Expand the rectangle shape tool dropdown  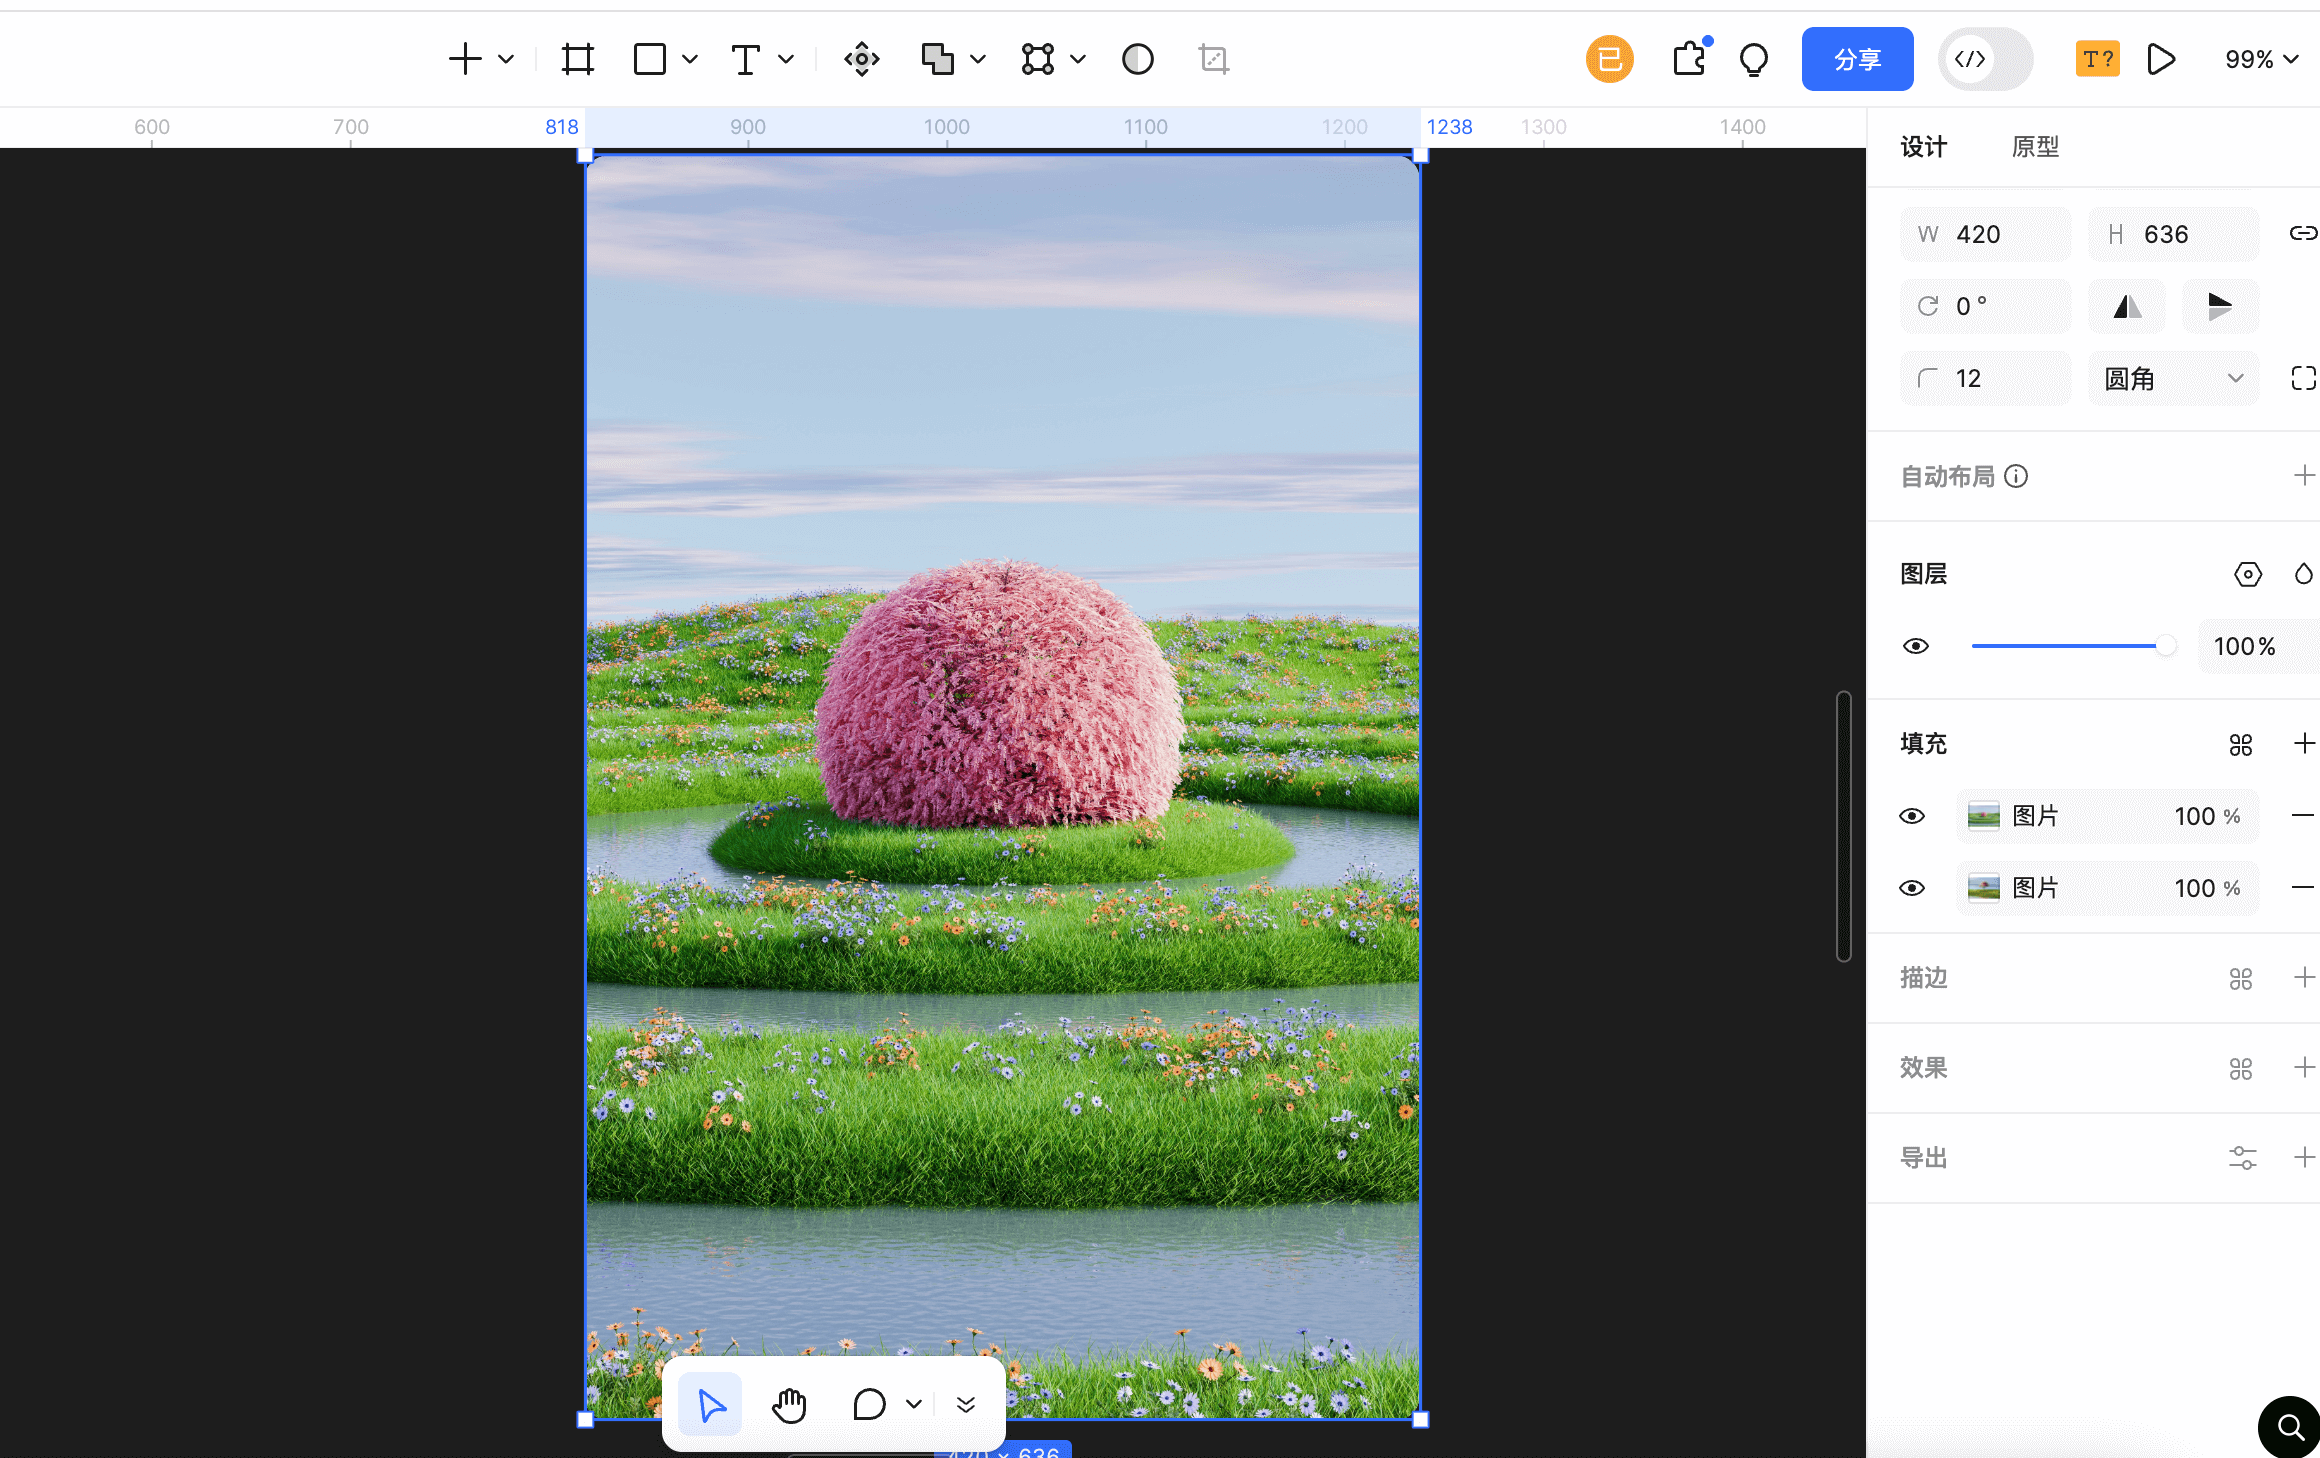[x=690, y=59]
